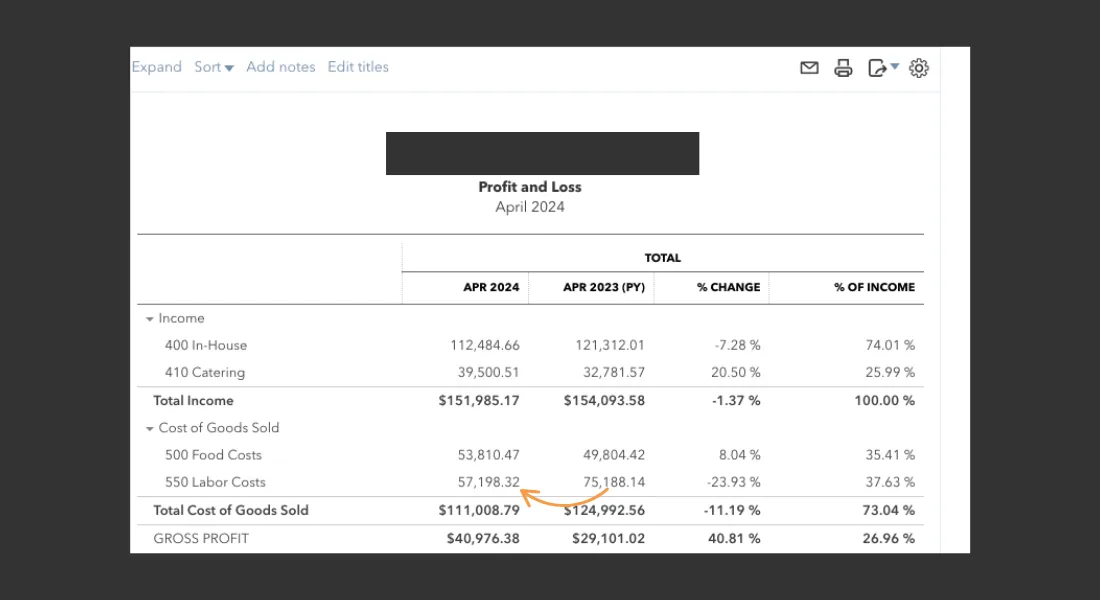1100x600 pixels.
Task: Click the 35.41 % of income value
Action: coord(890,455)
